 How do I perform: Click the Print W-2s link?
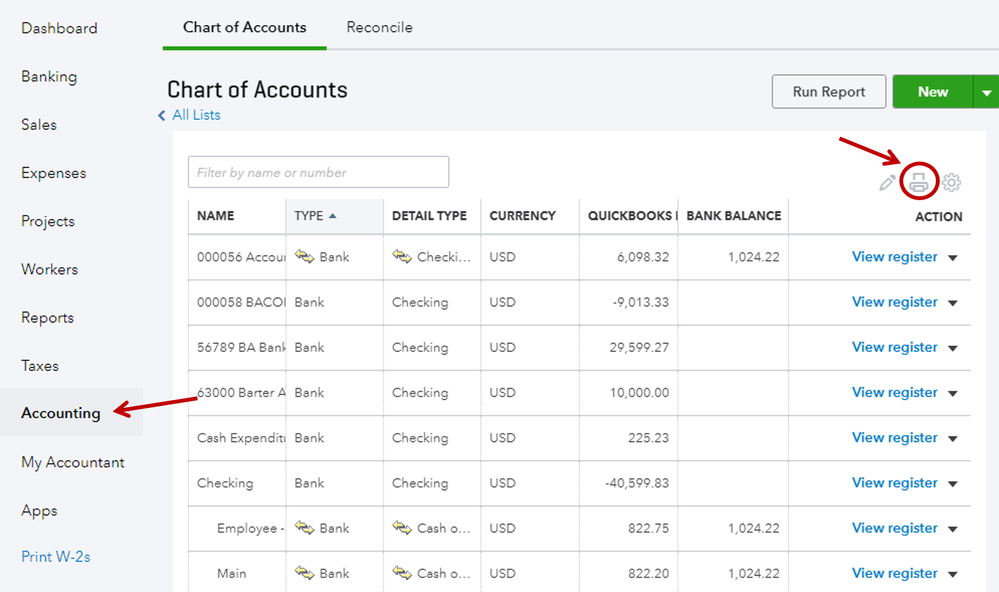click(x=56, y=556)
